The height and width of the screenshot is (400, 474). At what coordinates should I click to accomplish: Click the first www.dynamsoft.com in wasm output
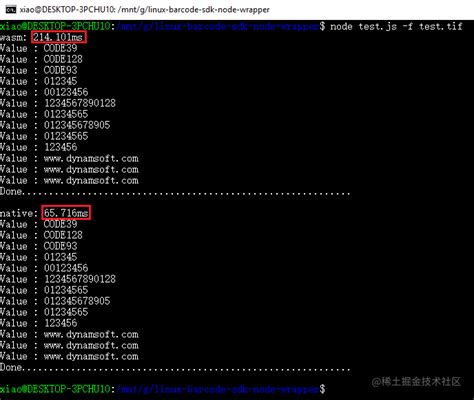pos(91,158)
